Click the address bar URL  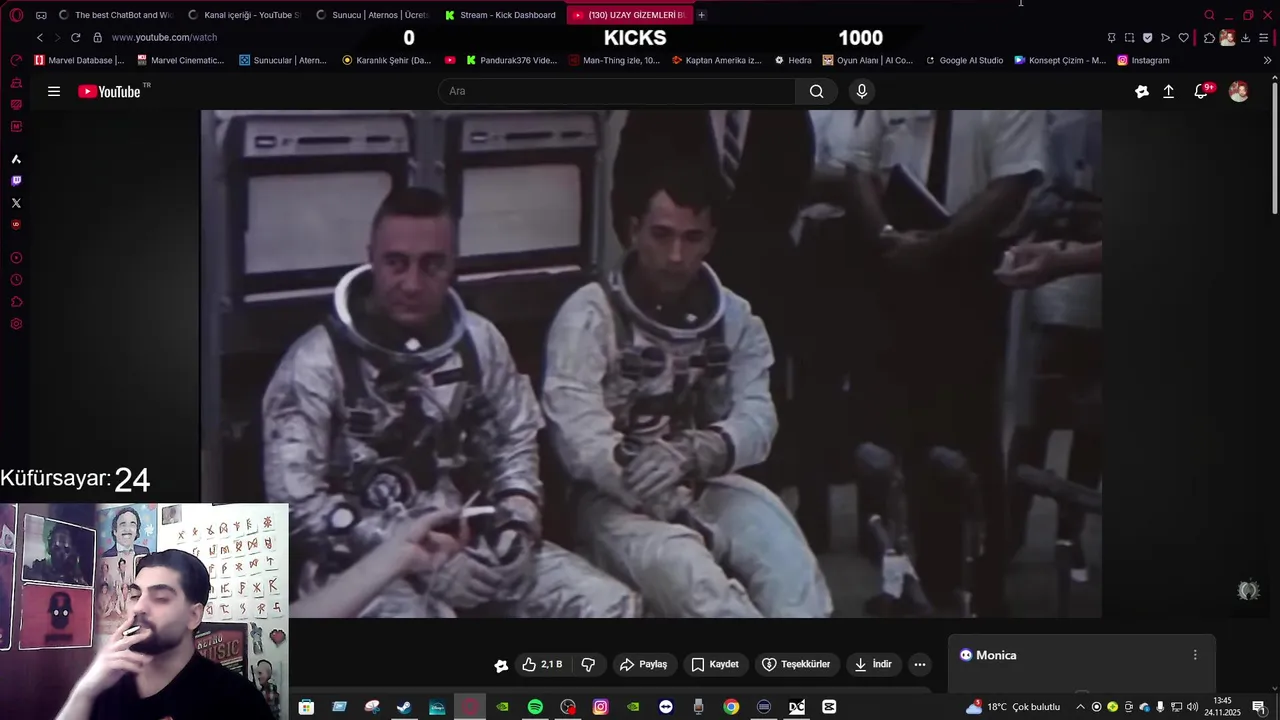click(x=164, y=37)
